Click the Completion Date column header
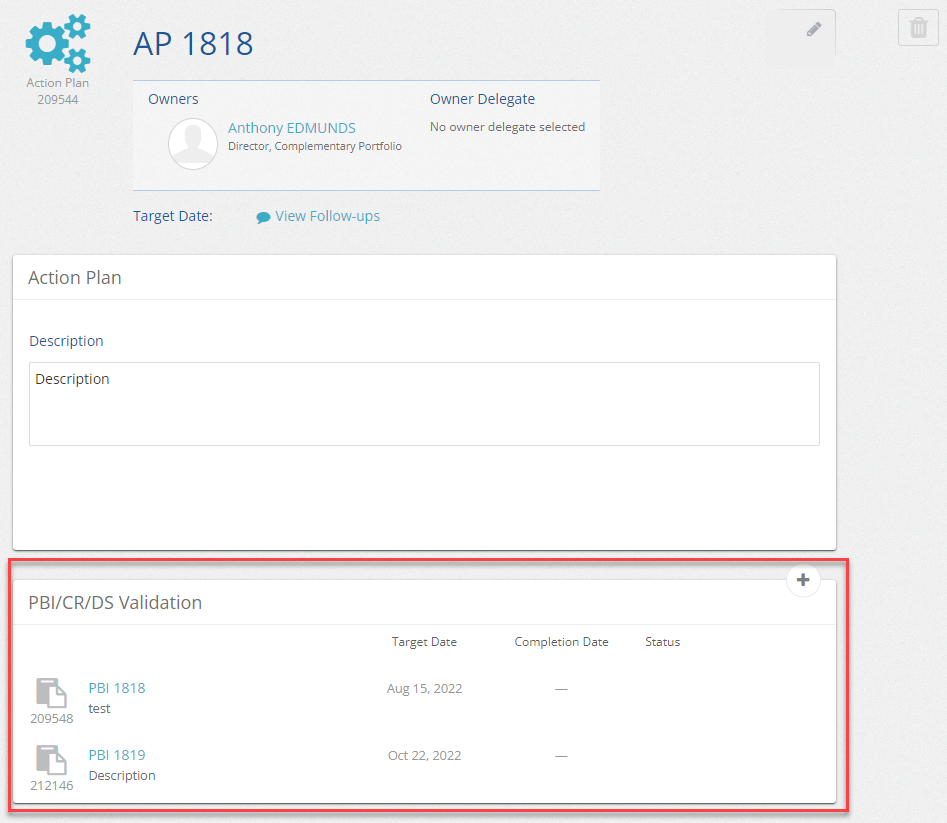The image size is (947, 823). point(561,642)
